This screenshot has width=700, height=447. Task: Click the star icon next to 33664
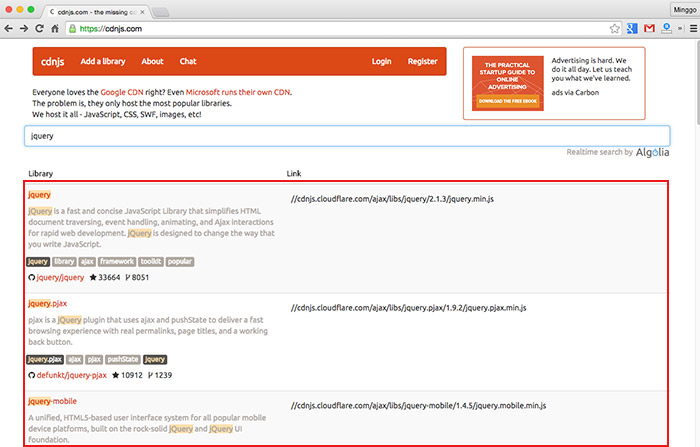(93, 277)
